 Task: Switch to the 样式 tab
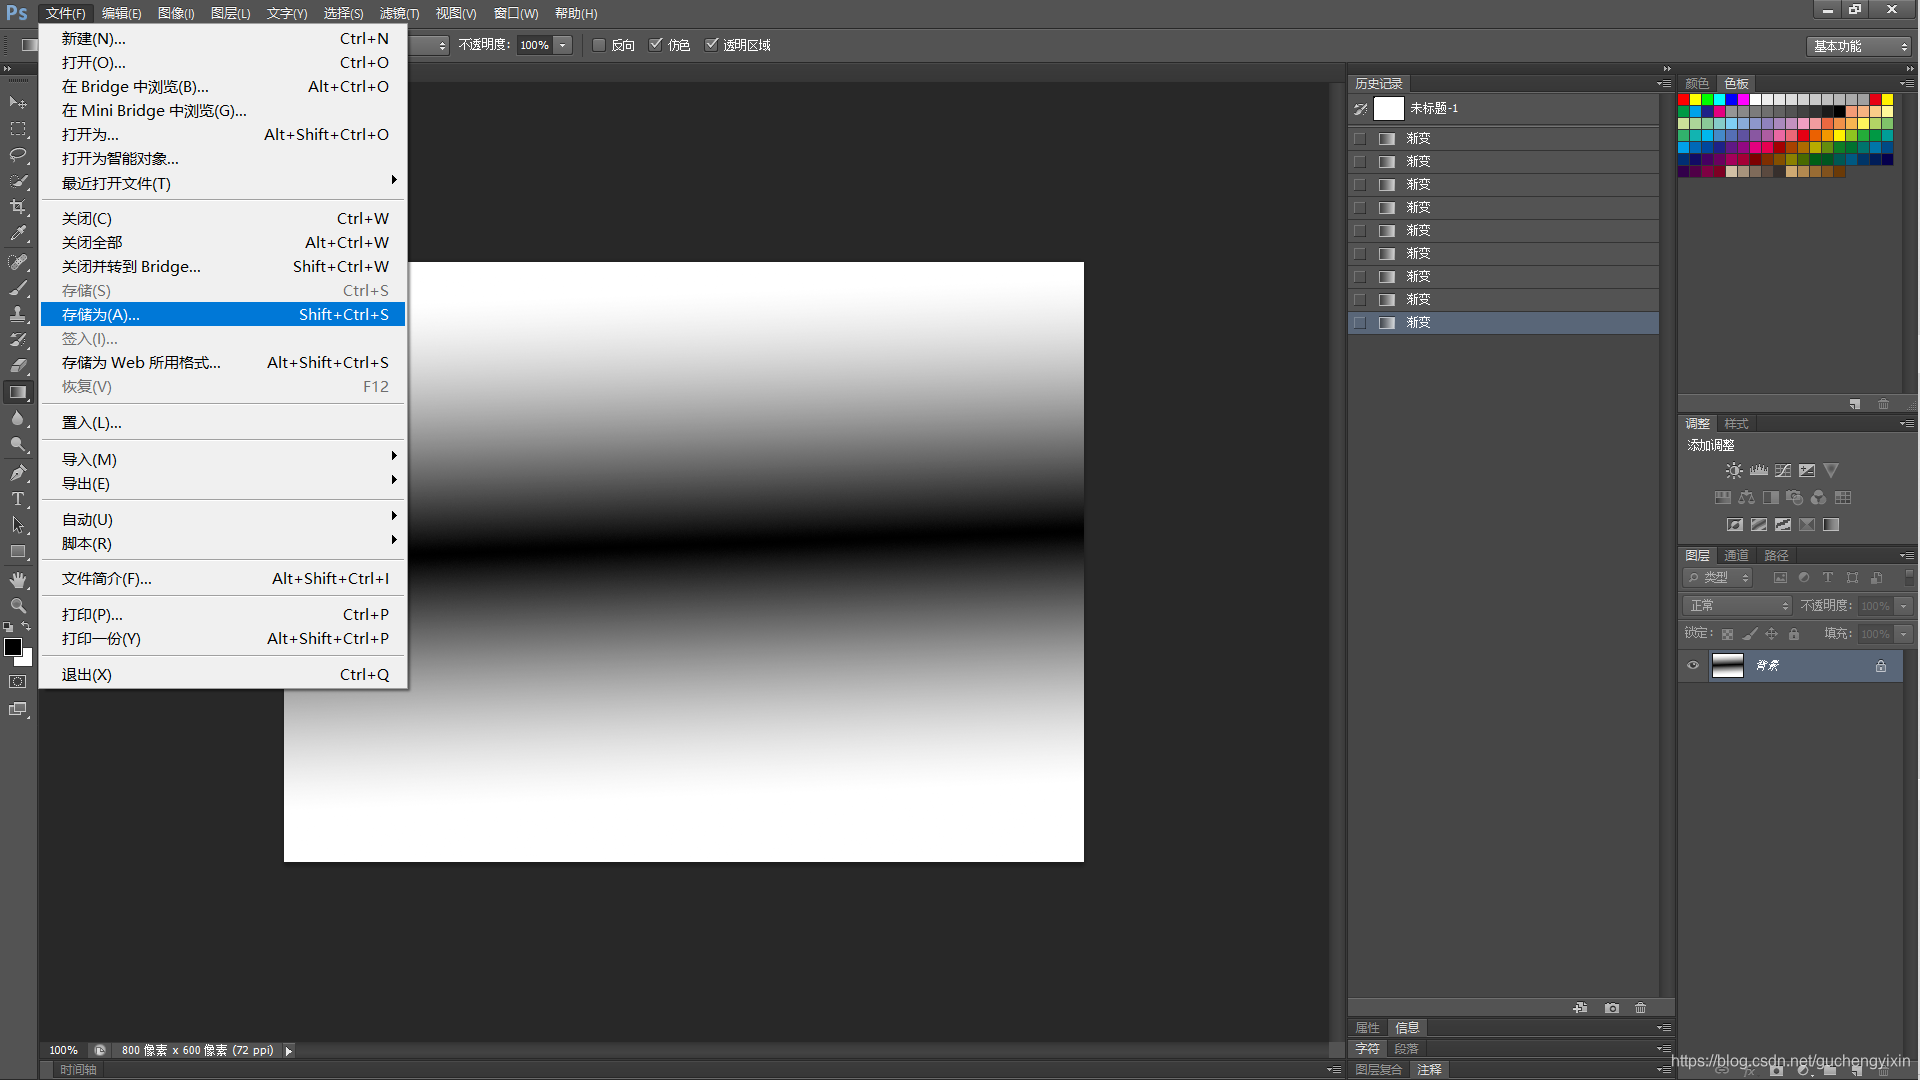1737,424
